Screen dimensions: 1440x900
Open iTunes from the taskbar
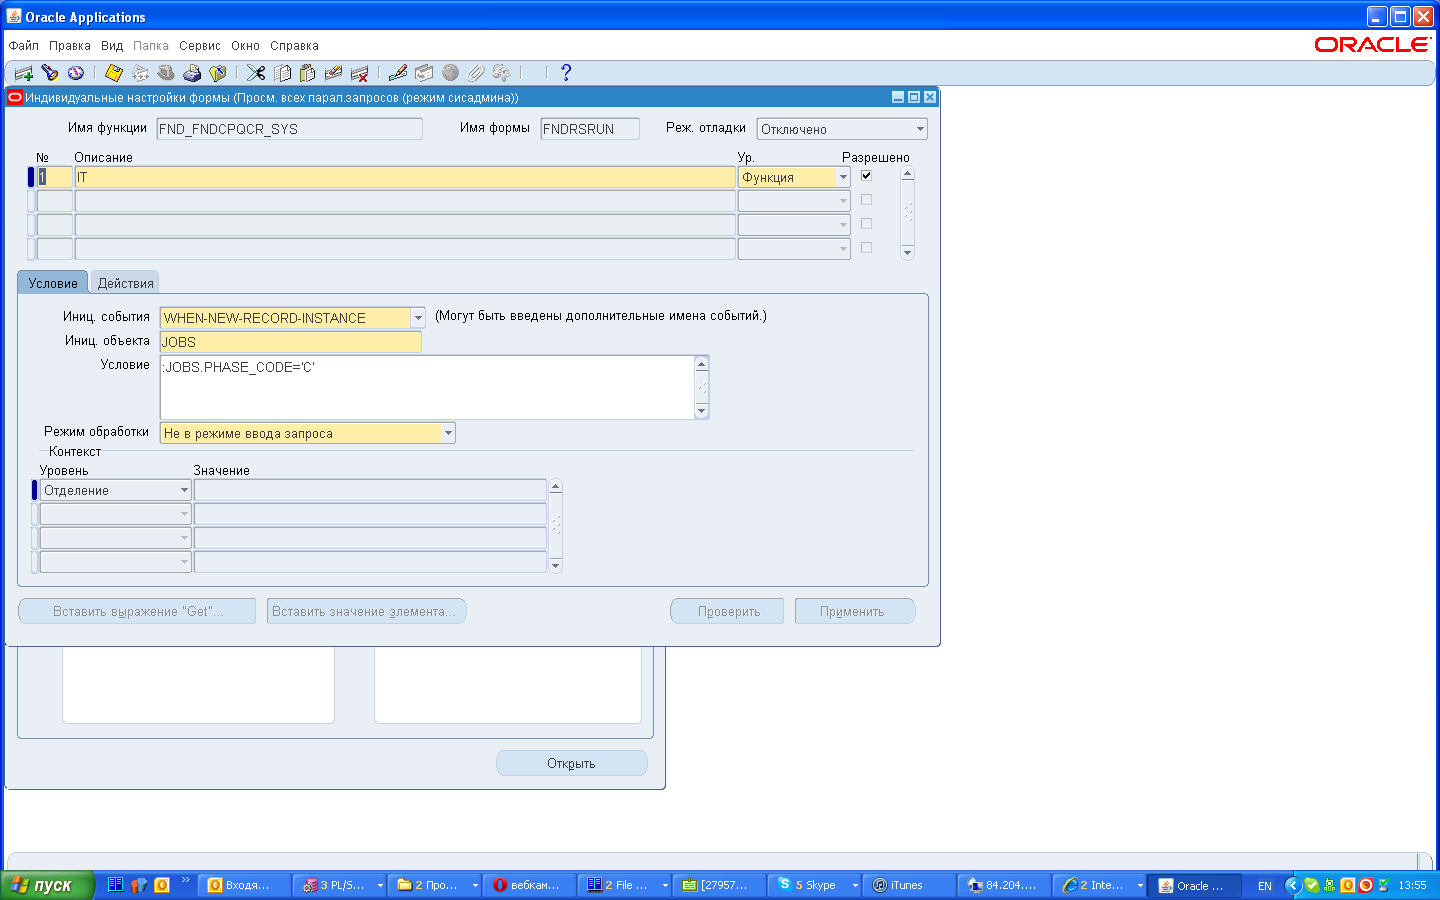911,885
